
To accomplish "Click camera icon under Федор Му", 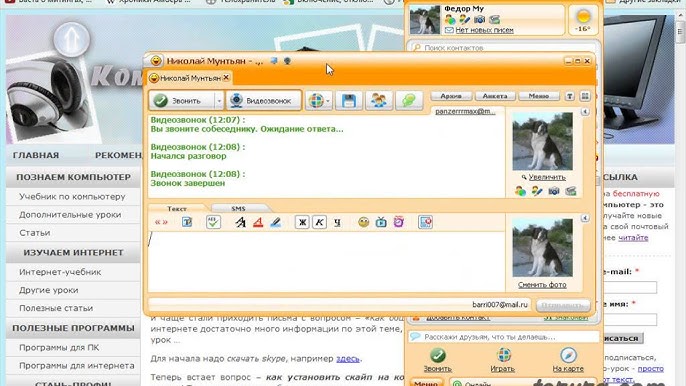I will coord(480,19).
